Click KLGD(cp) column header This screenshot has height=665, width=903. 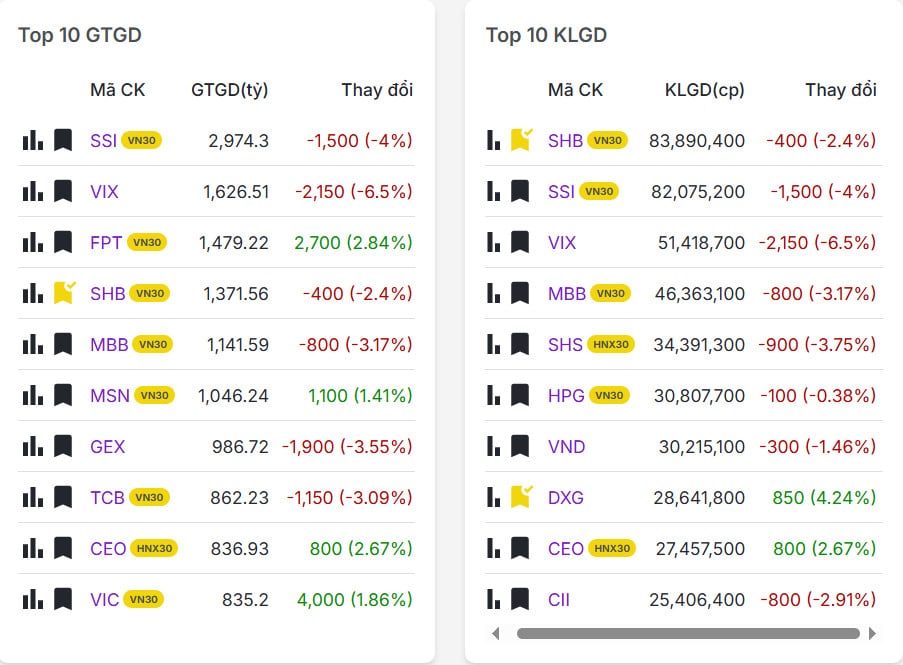704,90
